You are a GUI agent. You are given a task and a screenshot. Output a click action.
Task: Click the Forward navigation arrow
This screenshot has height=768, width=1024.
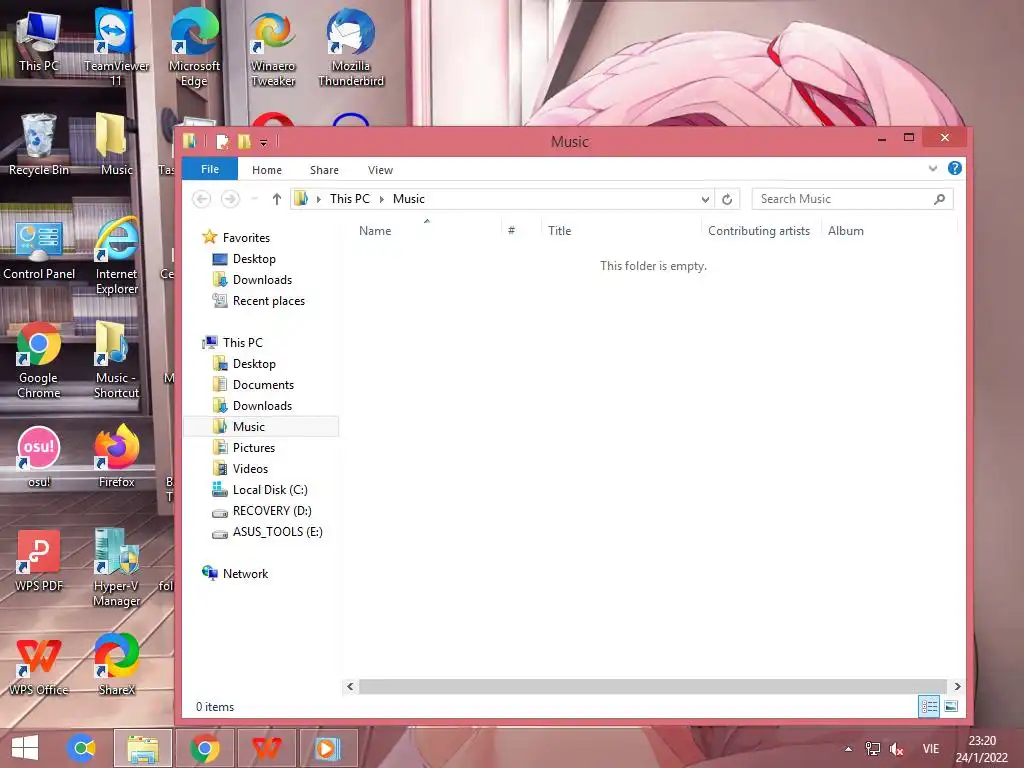230,199
